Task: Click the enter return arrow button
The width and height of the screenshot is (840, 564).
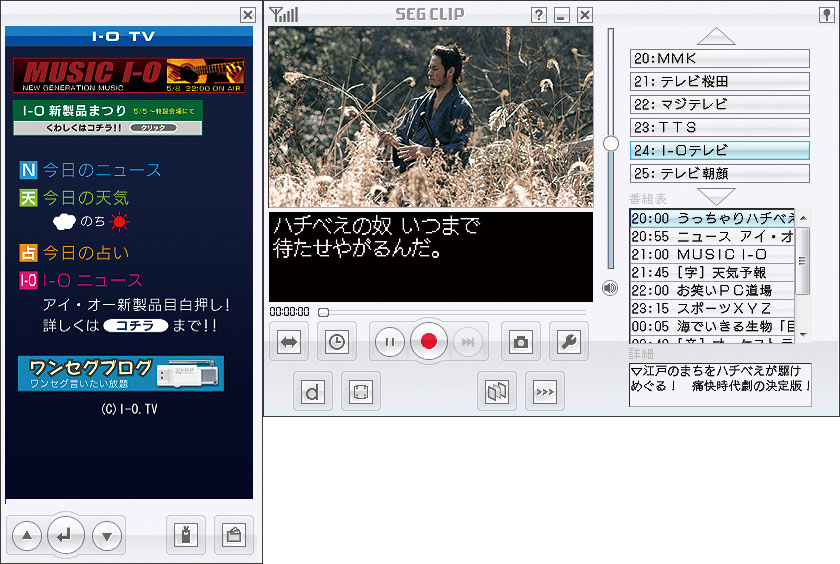Action: click(x=66, y=535)
